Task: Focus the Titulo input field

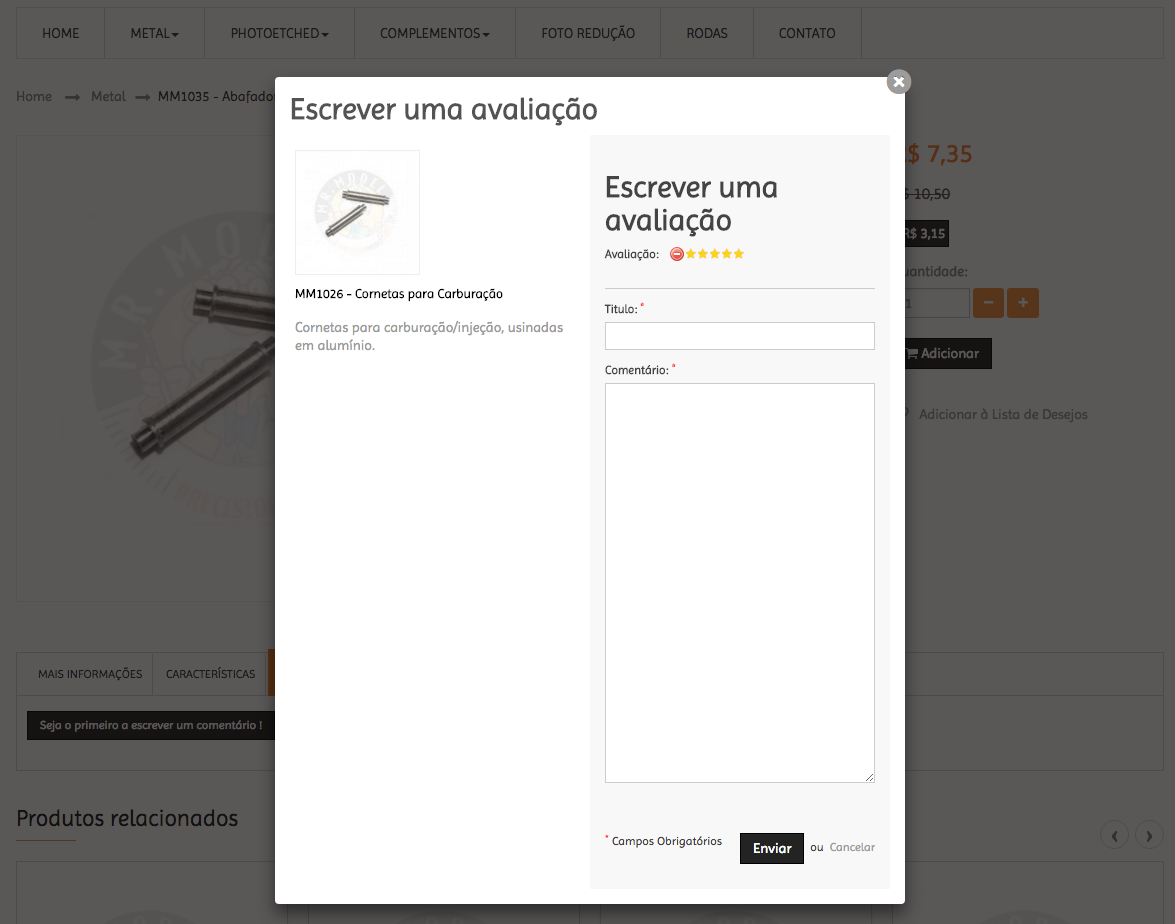Action: pos(740,336)
